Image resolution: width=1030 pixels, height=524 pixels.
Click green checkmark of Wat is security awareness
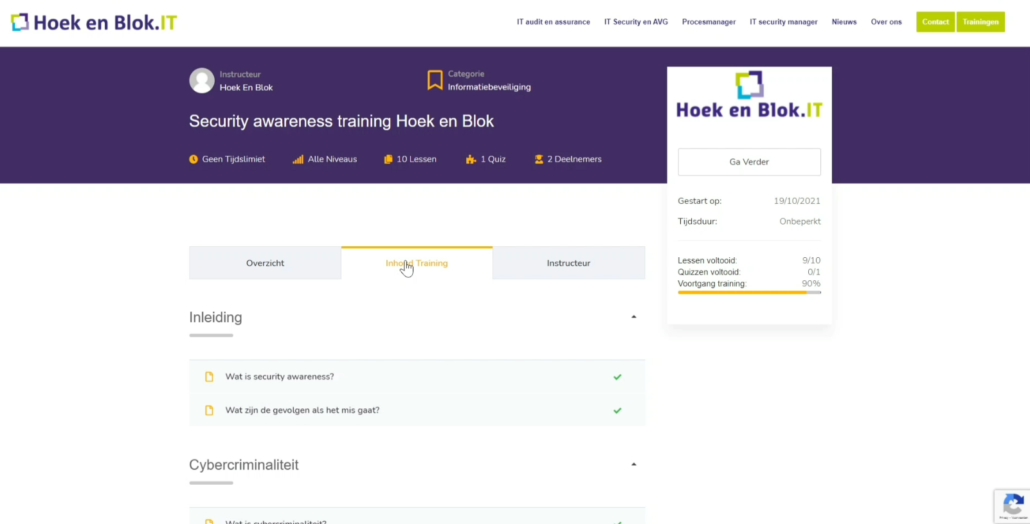click(617, 377)
